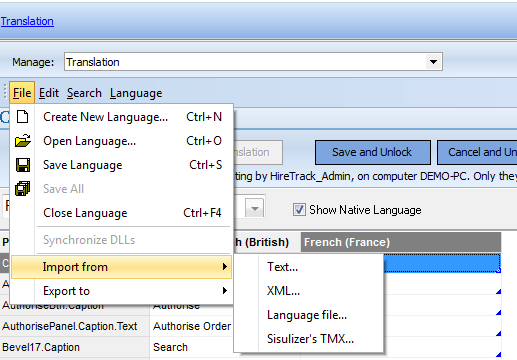Open the dropdown arrow beside Show Native Language
The height and width of the screenshot is (360, 517).
point(255,208)
